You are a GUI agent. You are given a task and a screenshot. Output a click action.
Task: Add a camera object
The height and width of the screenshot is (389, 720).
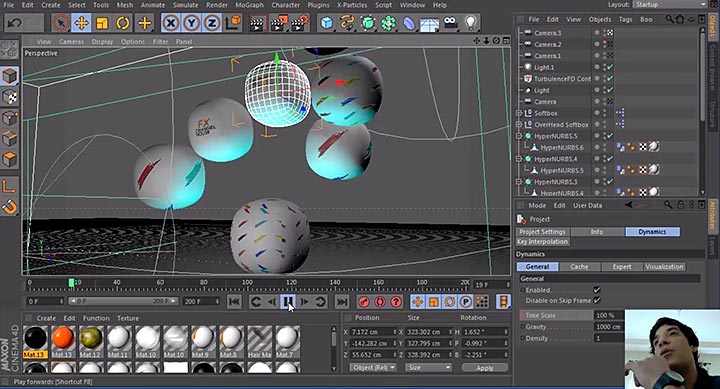pos(450,23)
